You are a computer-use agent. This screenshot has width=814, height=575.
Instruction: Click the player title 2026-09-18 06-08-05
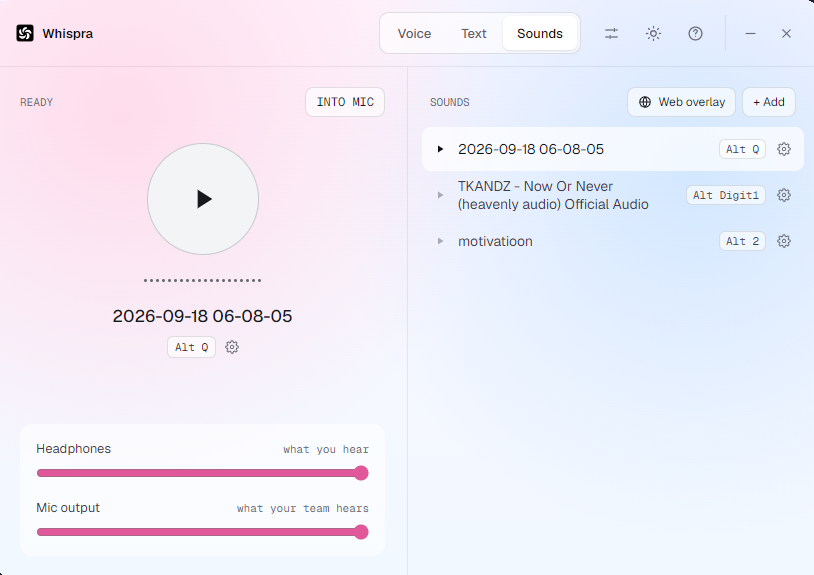(x=202, y=317)
